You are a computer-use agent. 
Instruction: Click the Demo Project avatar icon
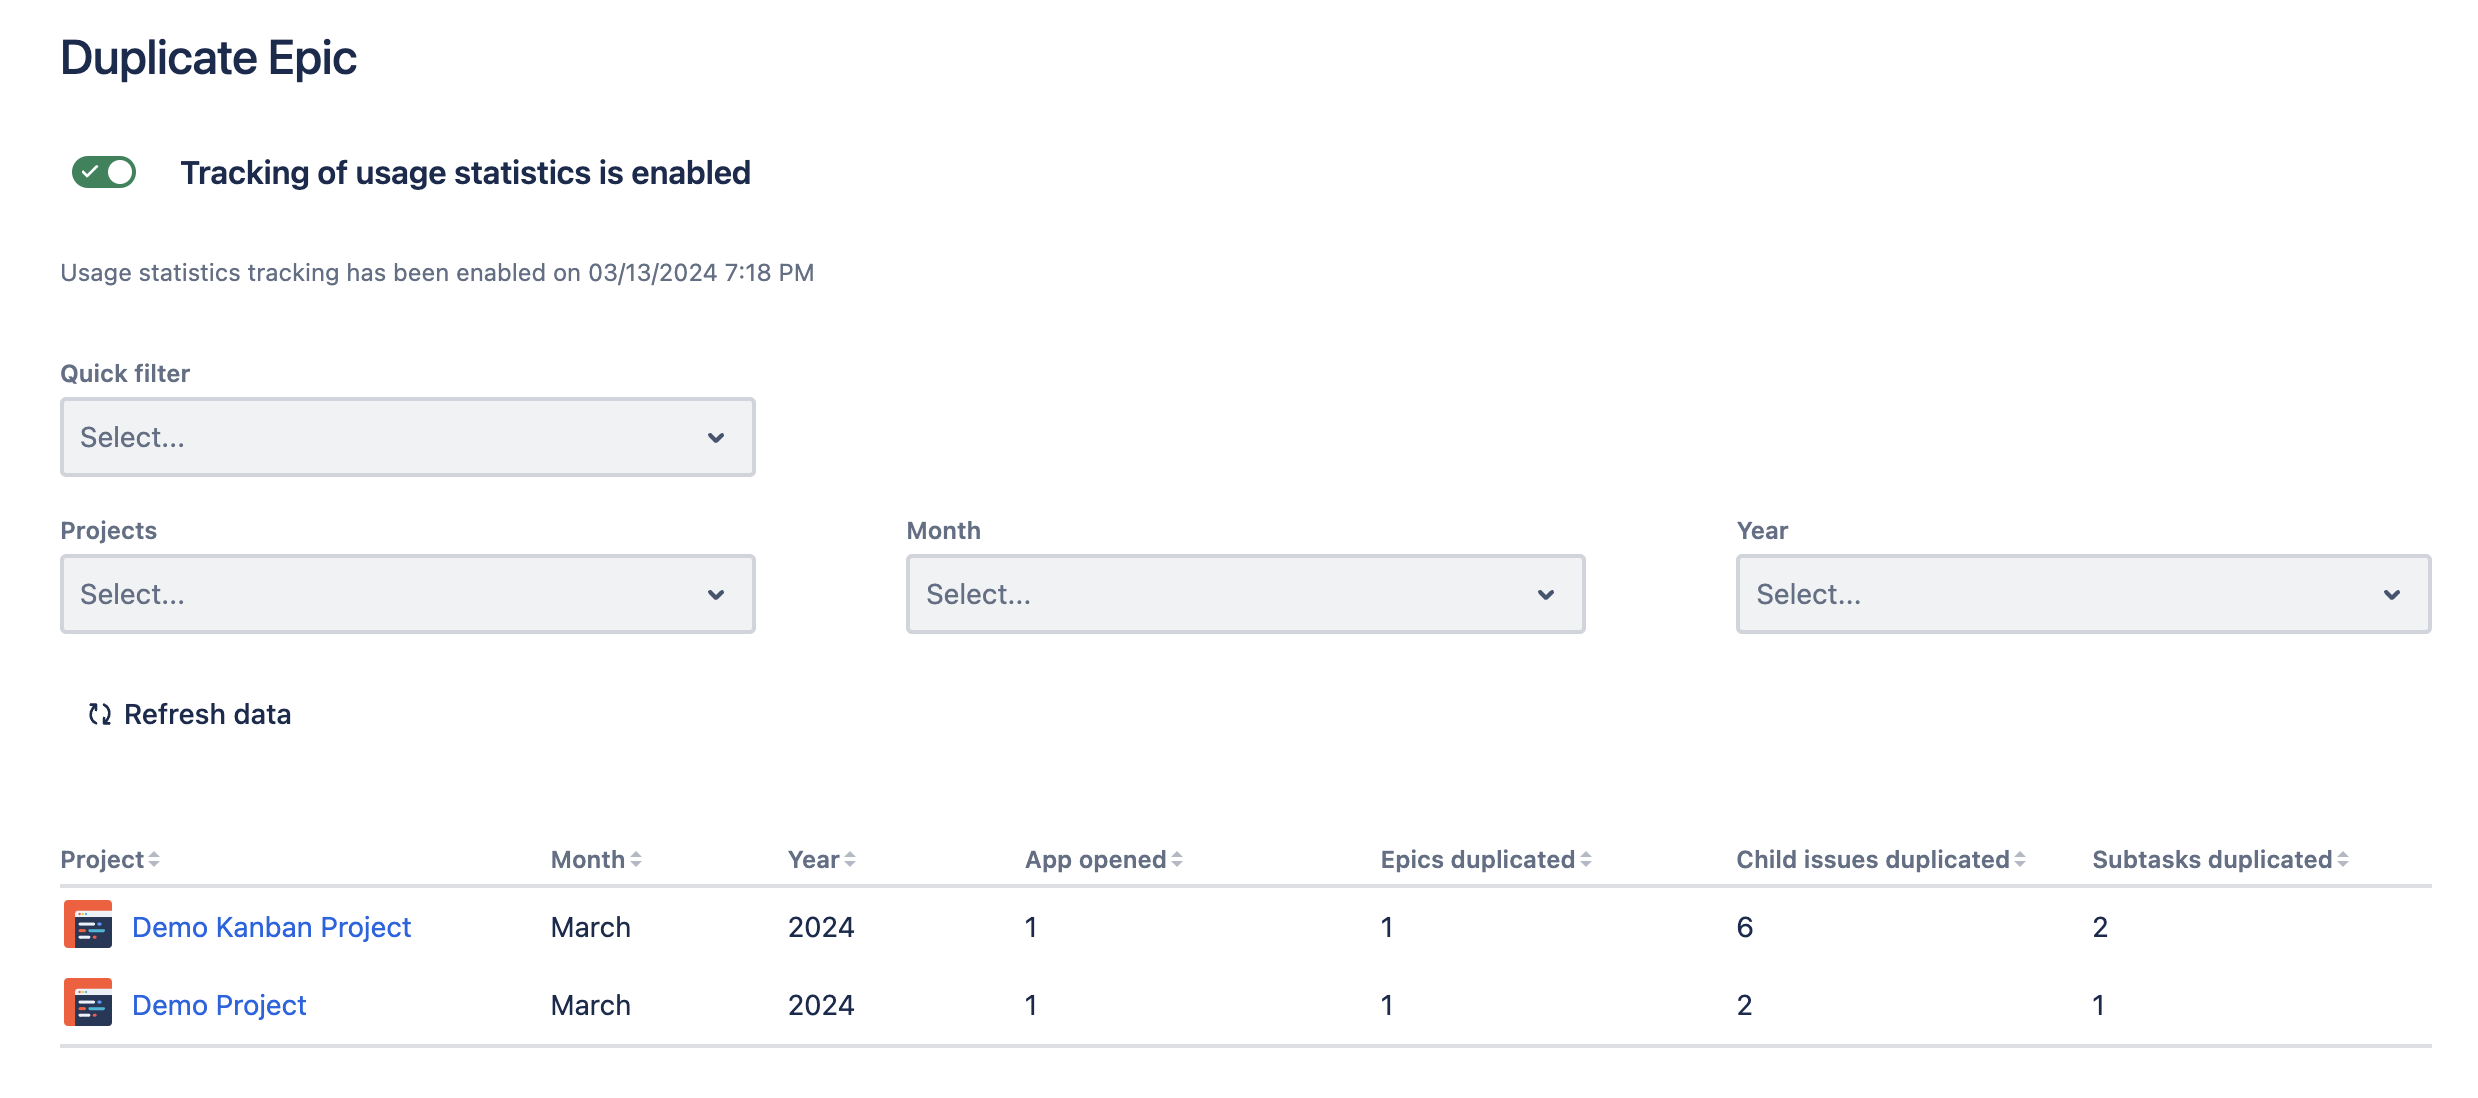point(88,1003)
